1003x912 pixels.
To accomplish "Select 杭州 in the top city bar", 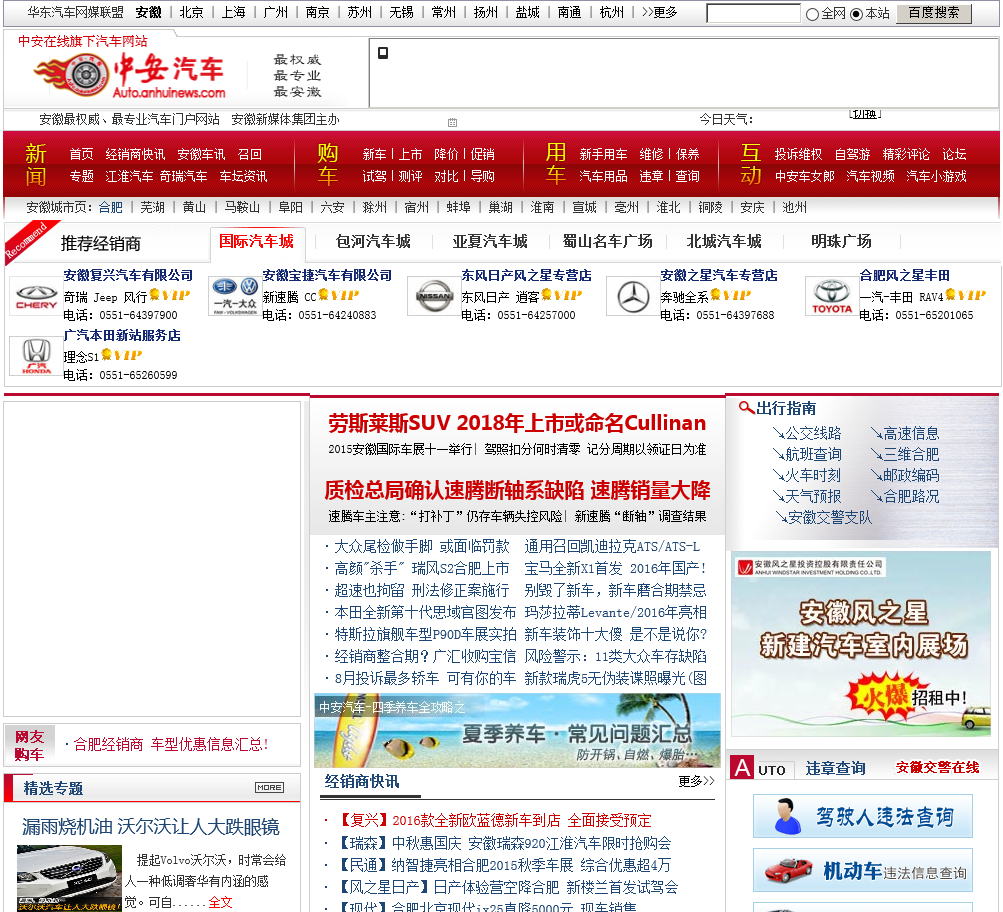I will tap(612, 12).
